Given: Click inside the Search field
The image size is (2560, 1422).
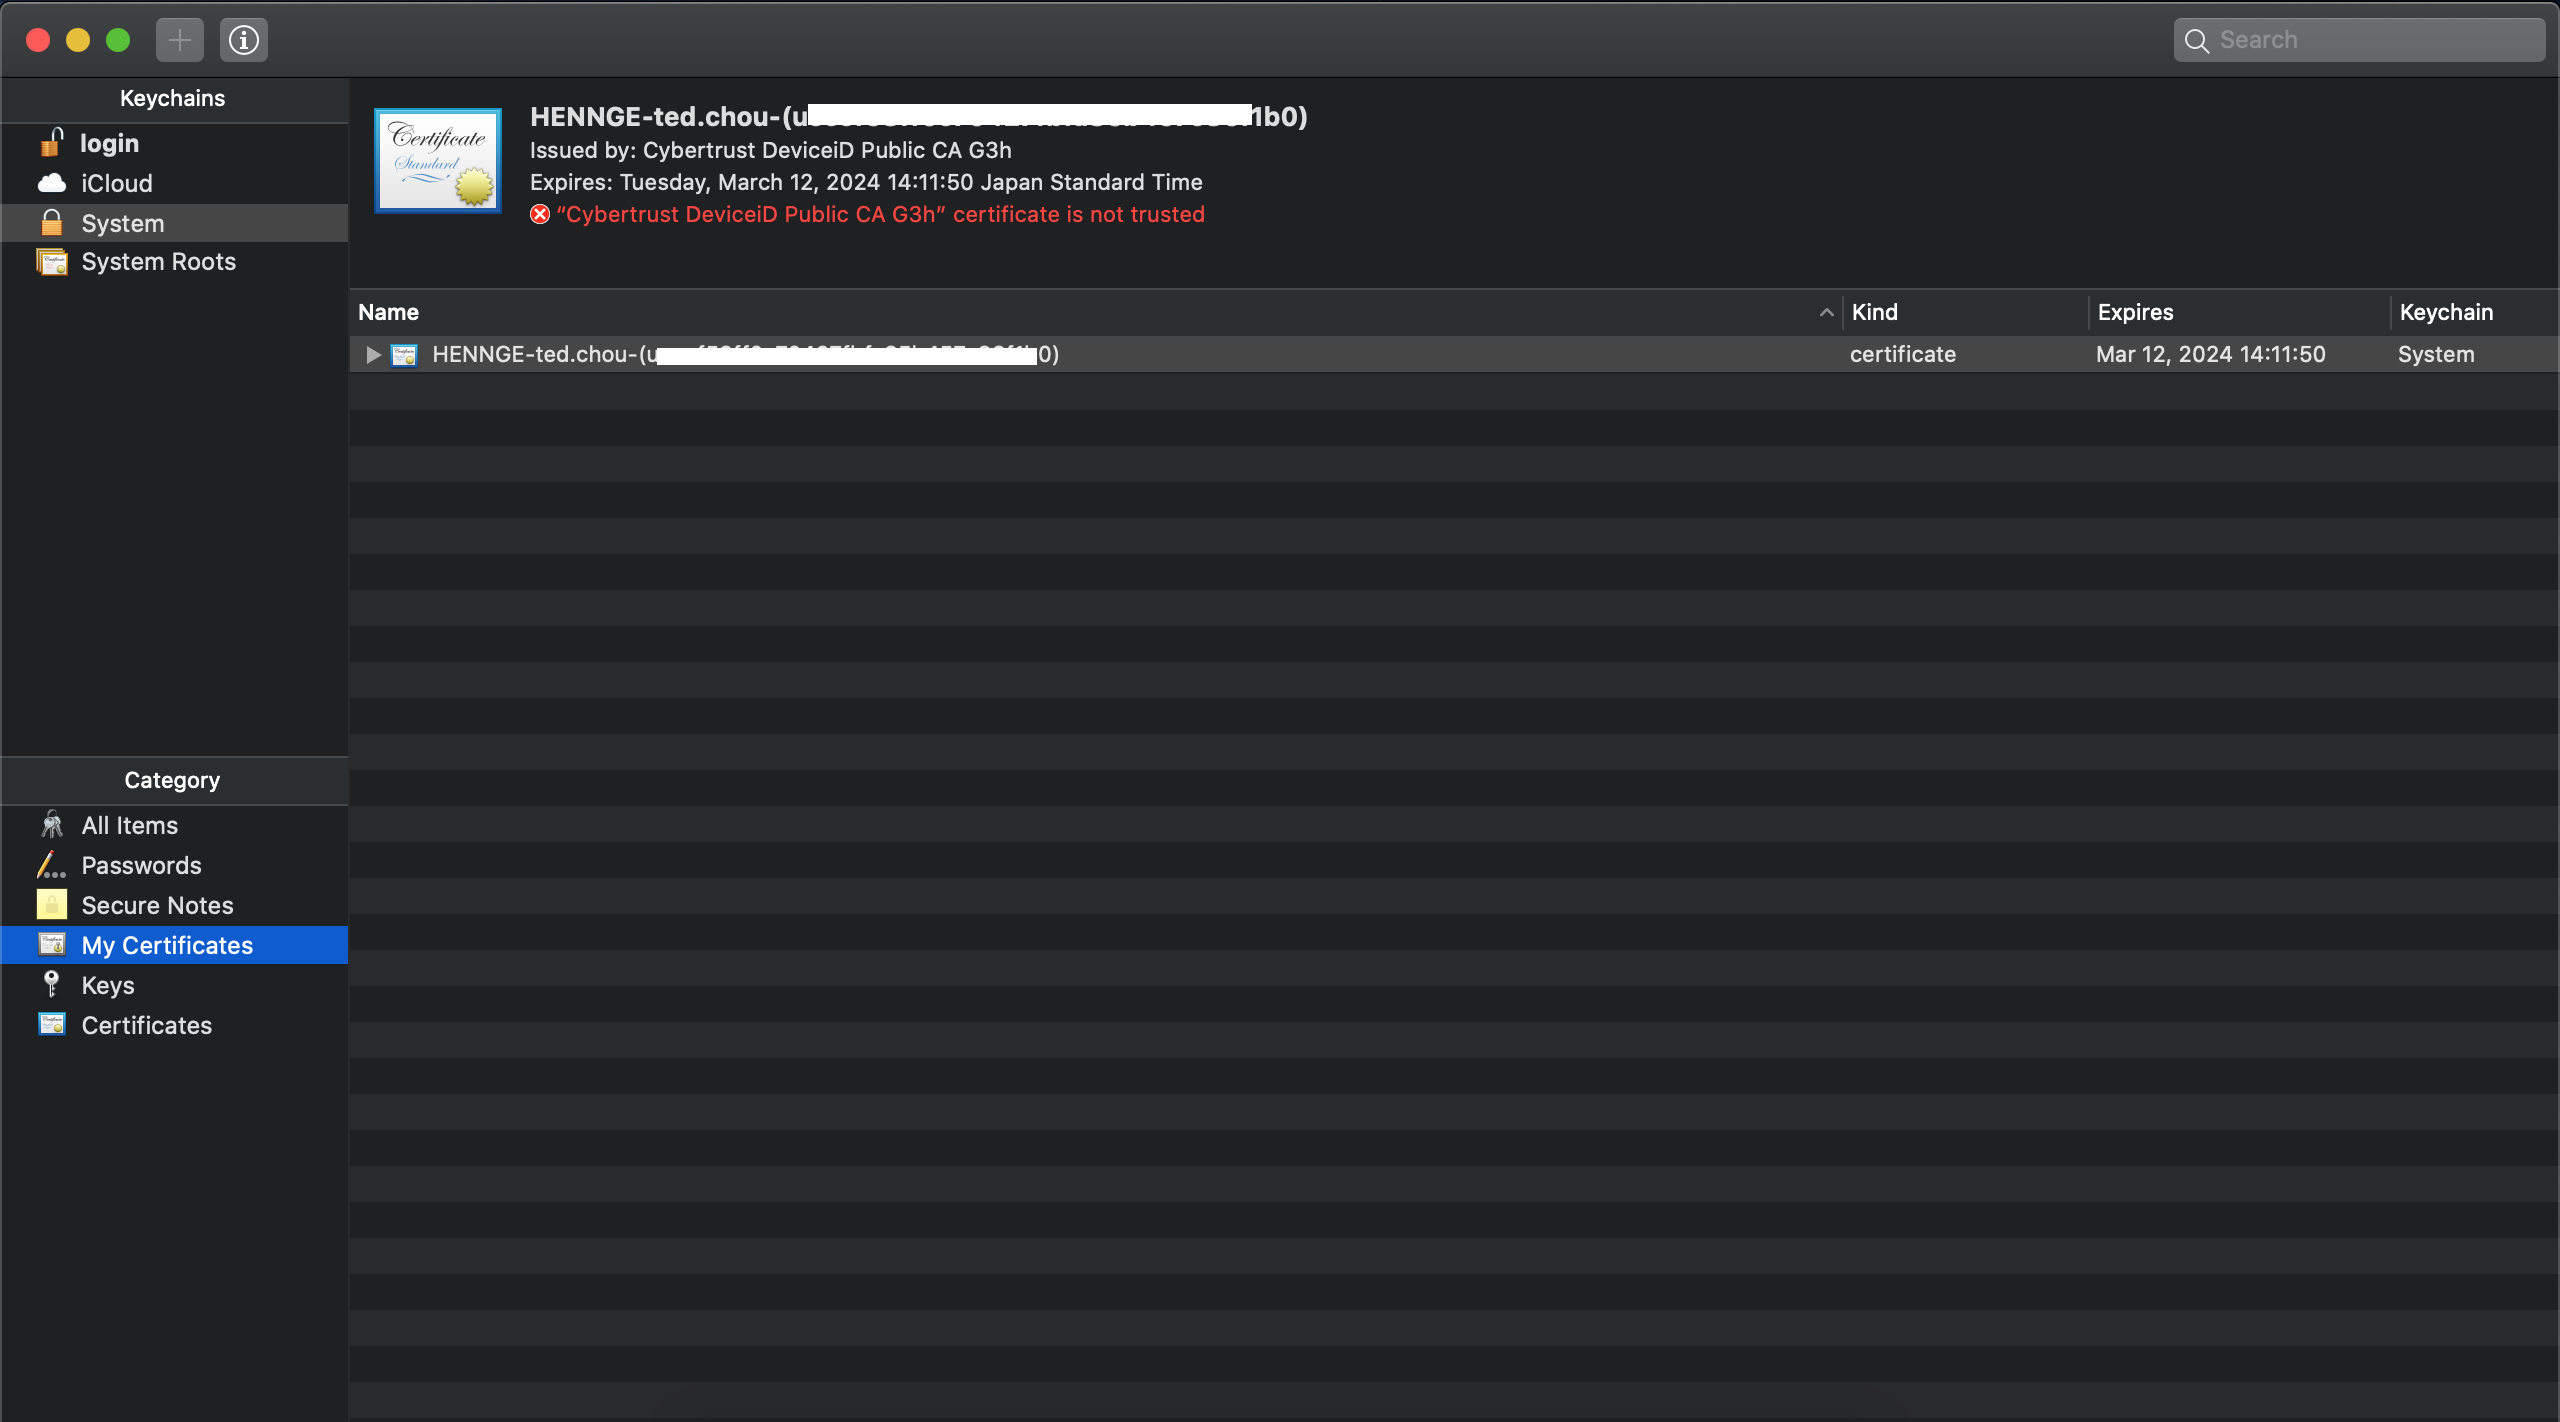Looking at the screenshot, I should click(2360, 40).
